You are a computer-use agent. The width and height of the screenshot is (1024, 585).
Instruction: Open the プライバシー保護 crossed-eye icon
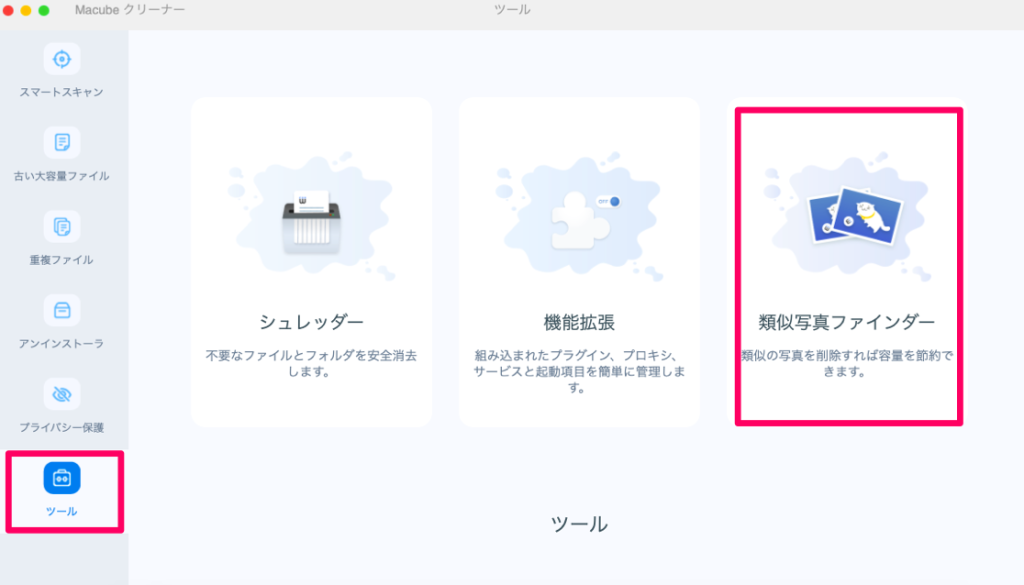(x=62, y=394)
